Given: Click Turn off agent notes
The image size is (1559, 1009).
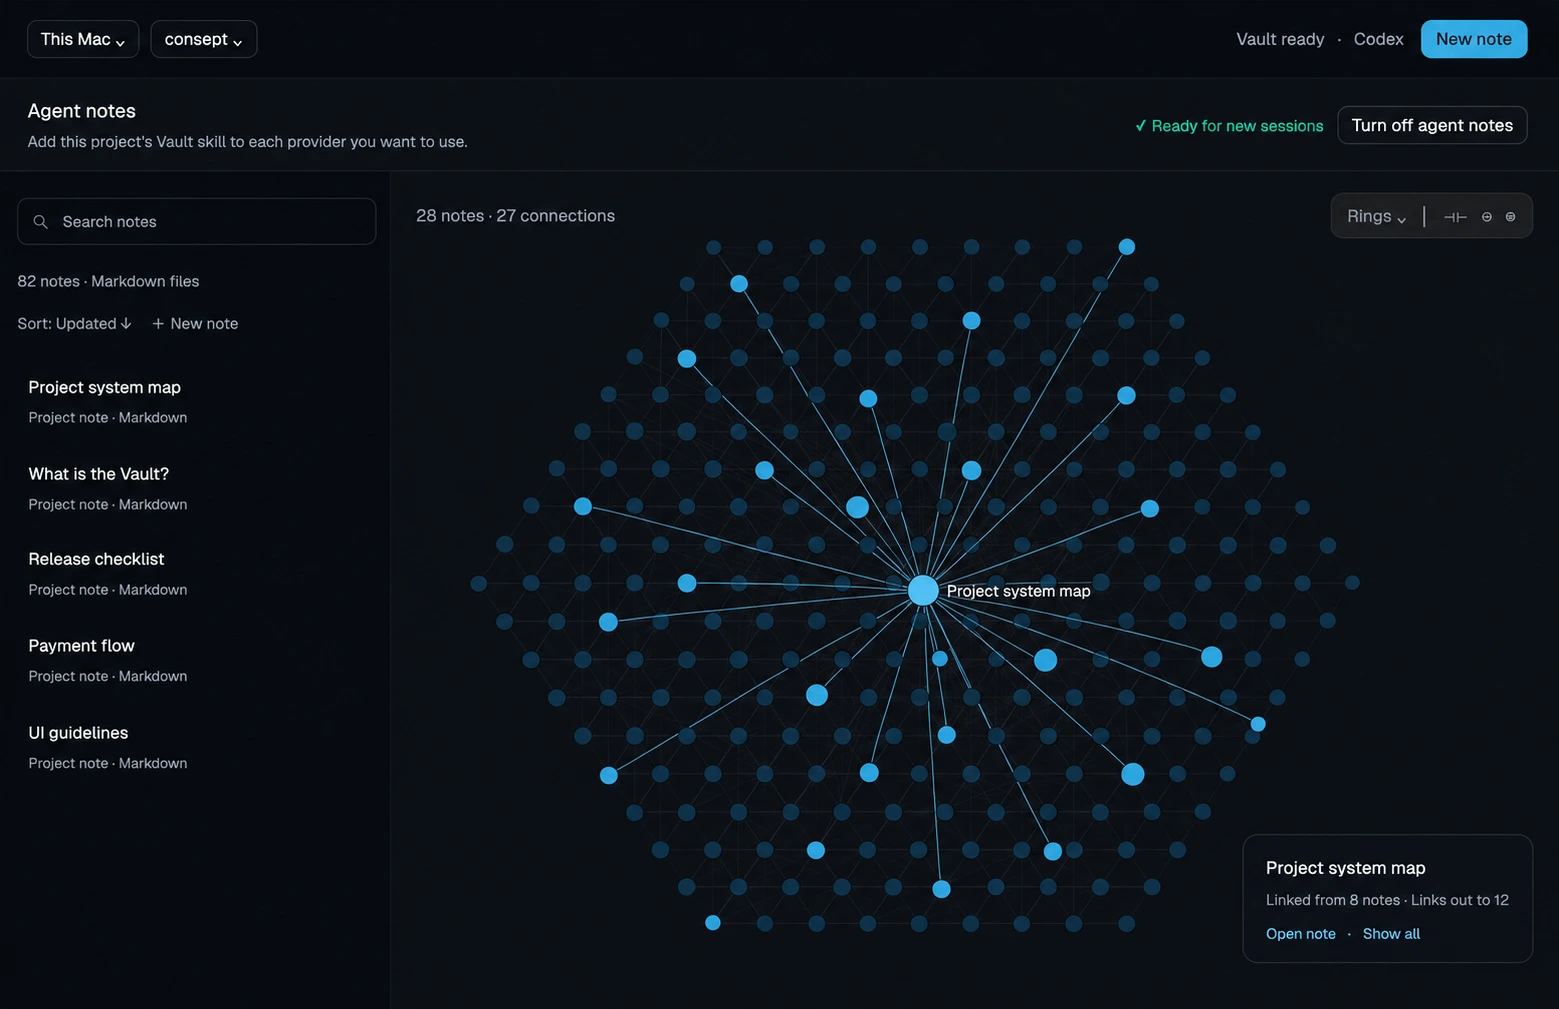Looking at the screenshot, I should (1432, 125).
